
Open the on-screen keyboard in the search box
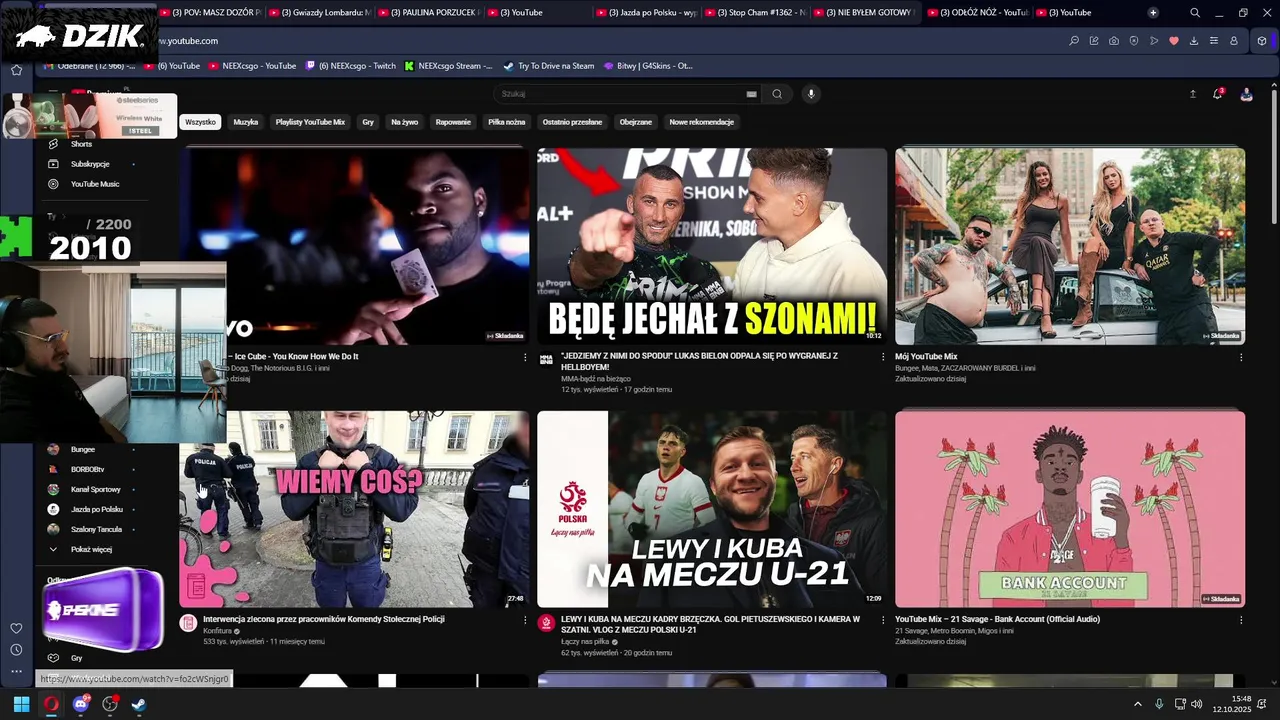751,94
